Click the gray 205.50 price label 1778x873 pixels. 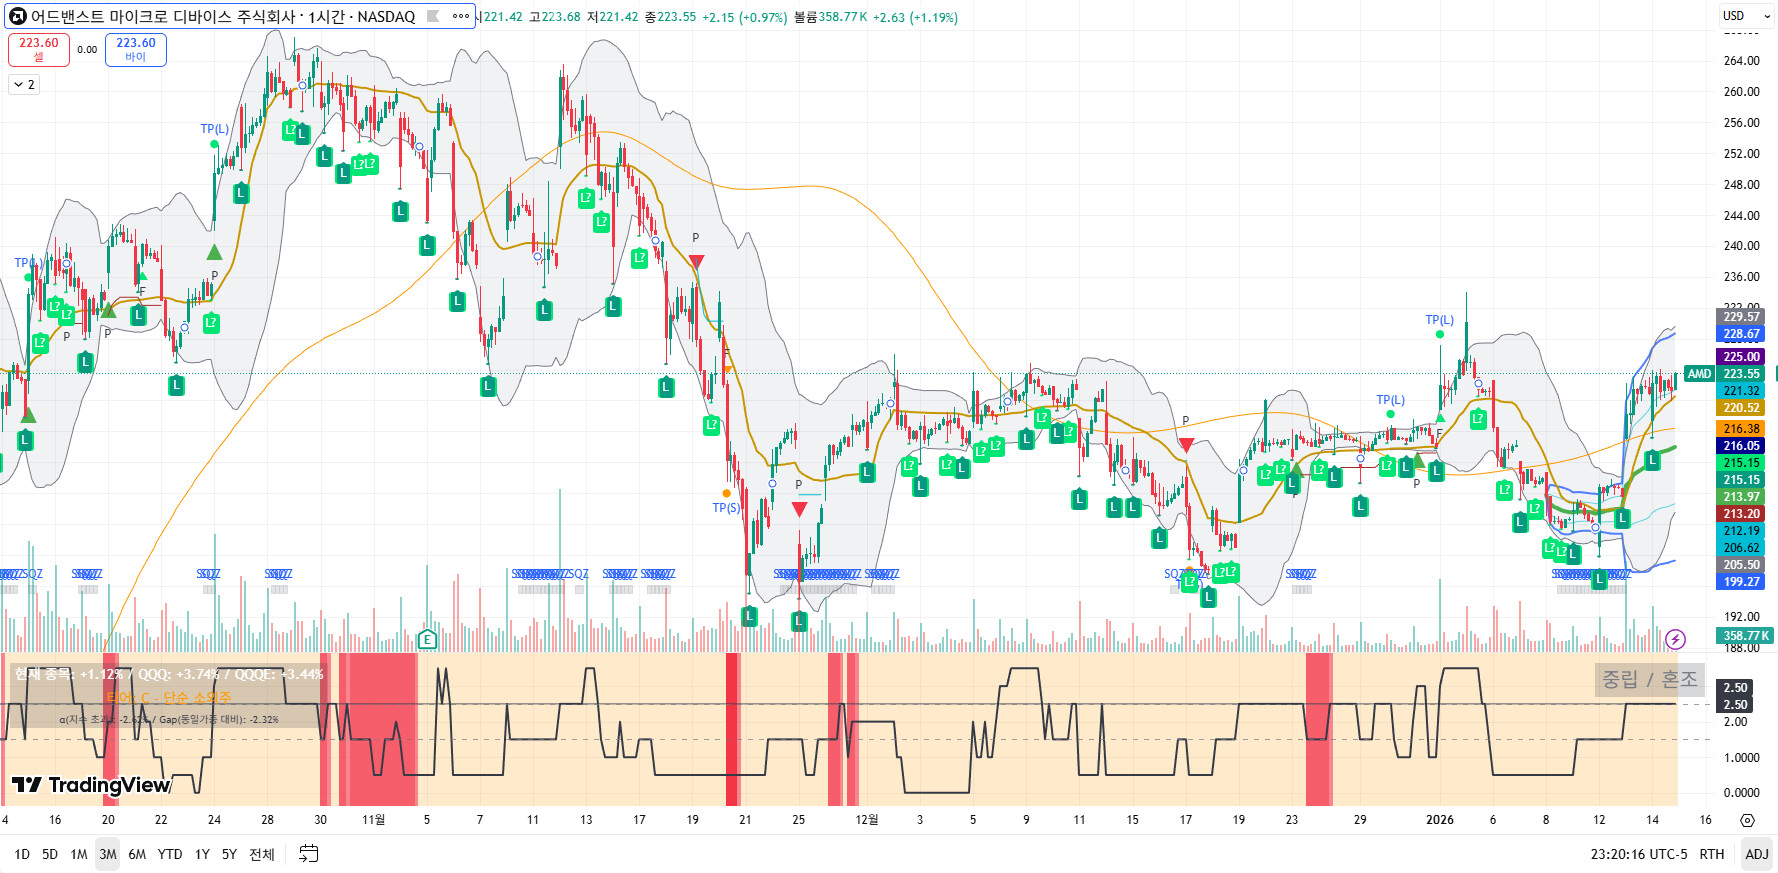pyautogui.click(x=1741, y=565)
